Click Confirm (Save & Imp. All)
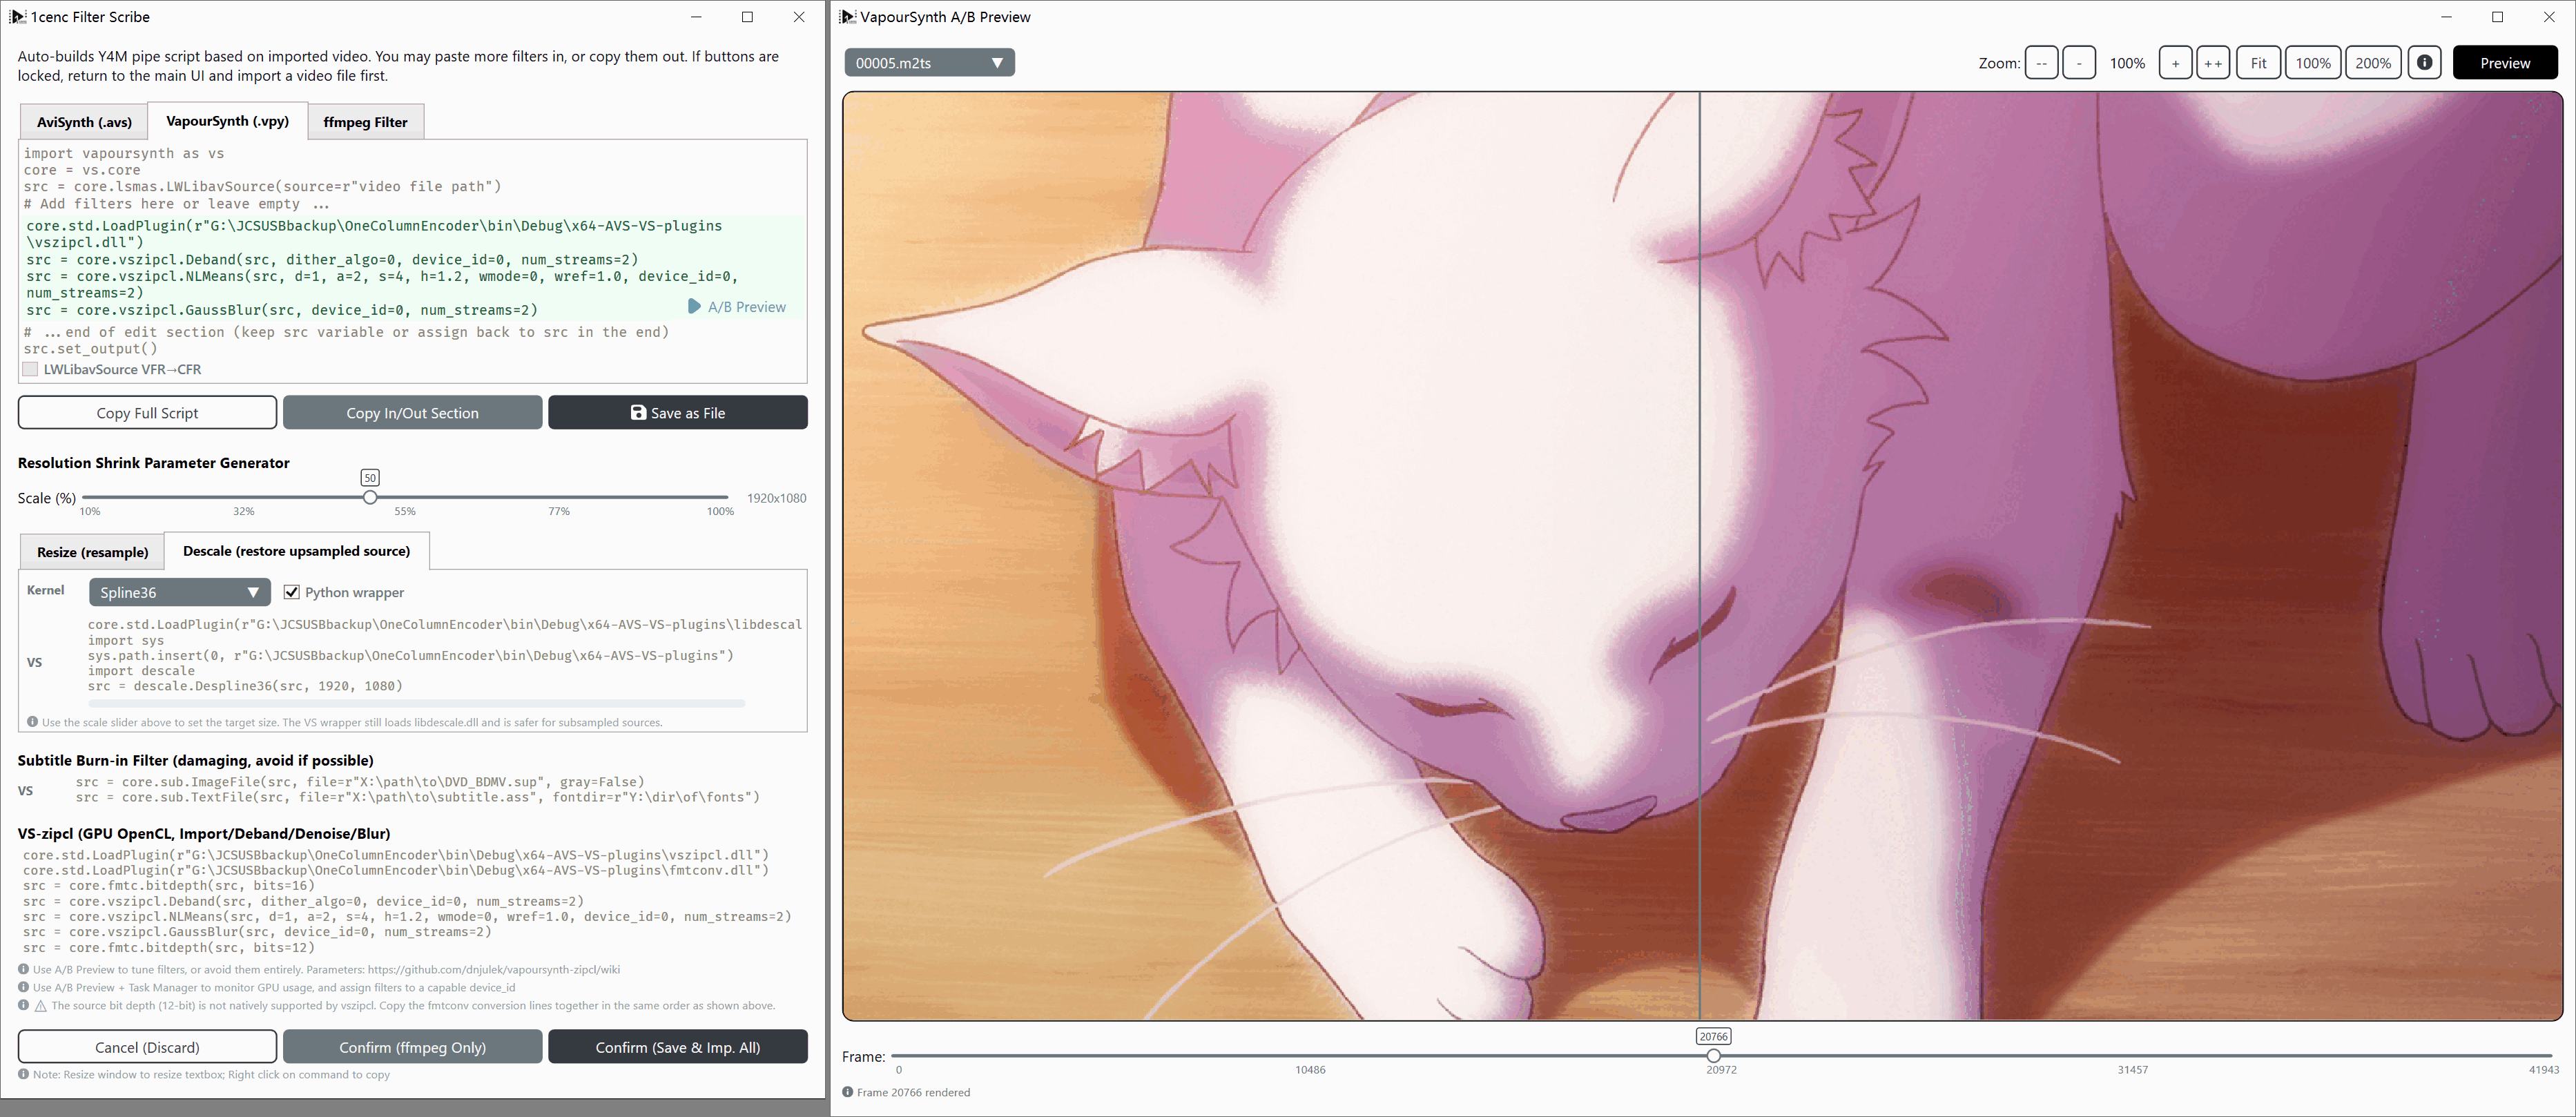The height and width of the screenshot is (1117, 2576). click(x=678, y=1047)
